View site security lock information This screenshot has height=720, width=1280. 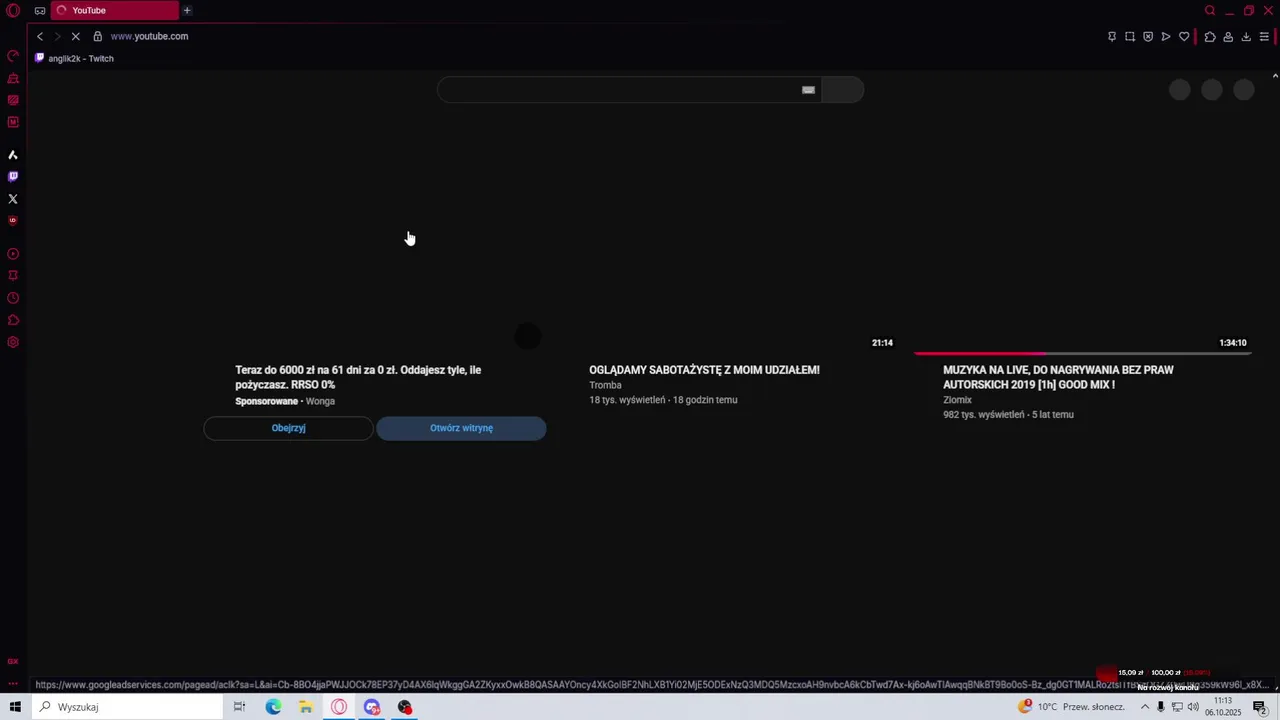pos(98,36)
